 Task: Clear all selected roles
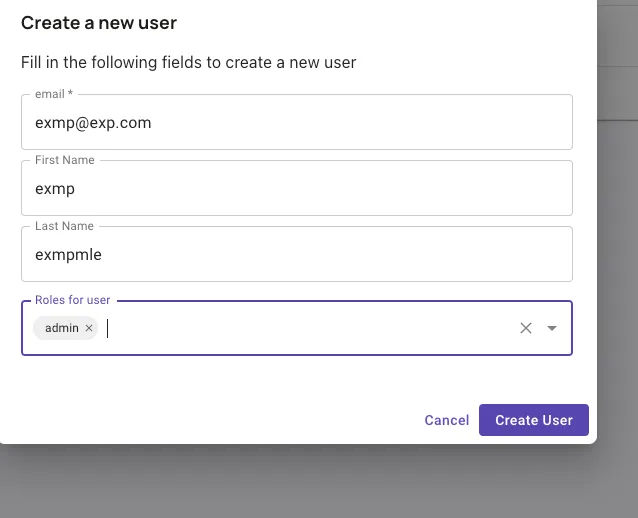[526, 328]
